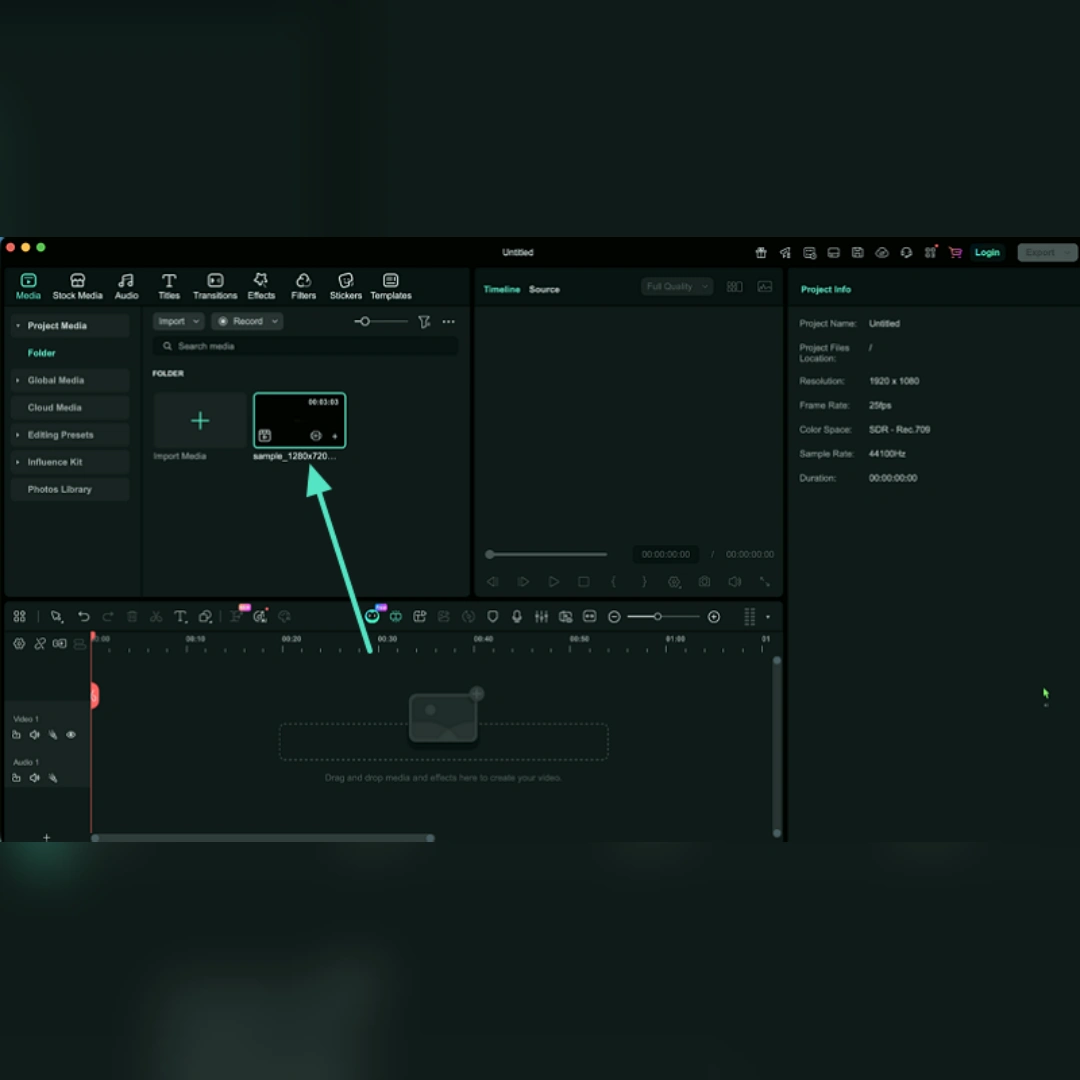
Task: Click the Play button in preview
Action: (553, 582)
